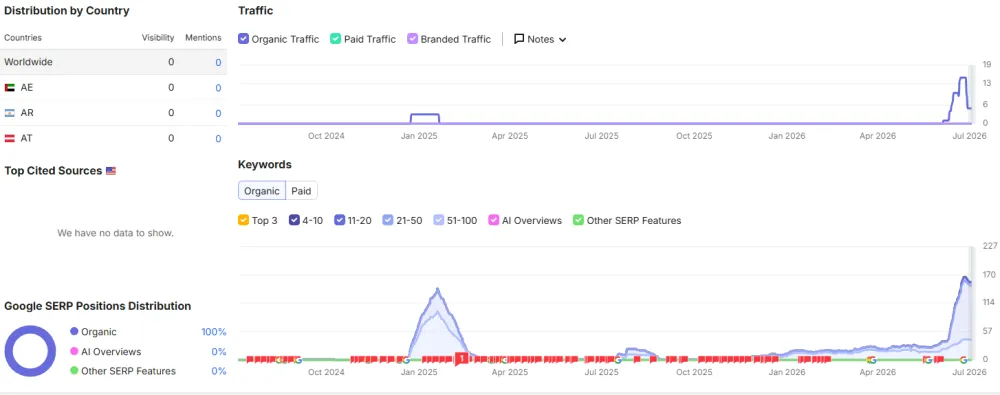The height and width of the screenshot is (395, 1000).
Task: Click the Countries column header
Action: 23,38
